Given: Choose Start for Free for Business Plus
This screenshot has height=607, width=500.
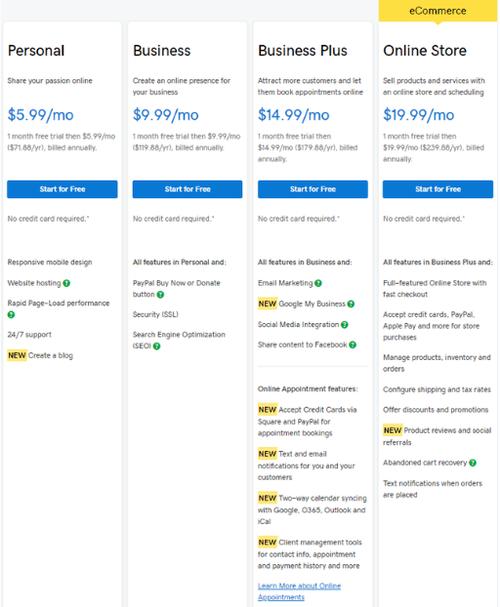Looking at the screenshot, I should click(x=313, y=189).
